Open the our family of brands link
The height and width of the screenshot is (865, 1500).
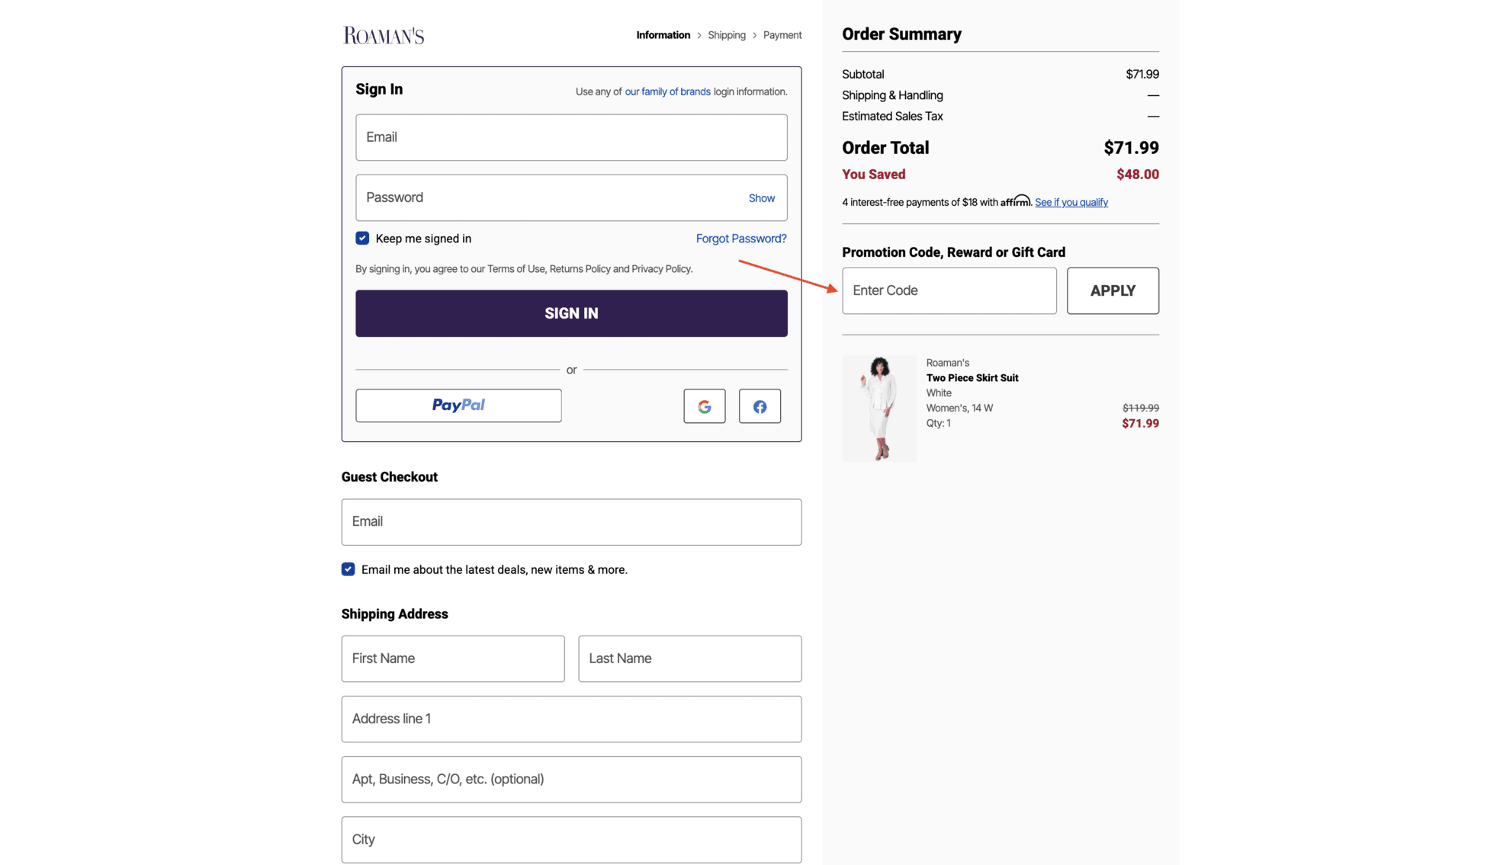click(x=668, y=91)
